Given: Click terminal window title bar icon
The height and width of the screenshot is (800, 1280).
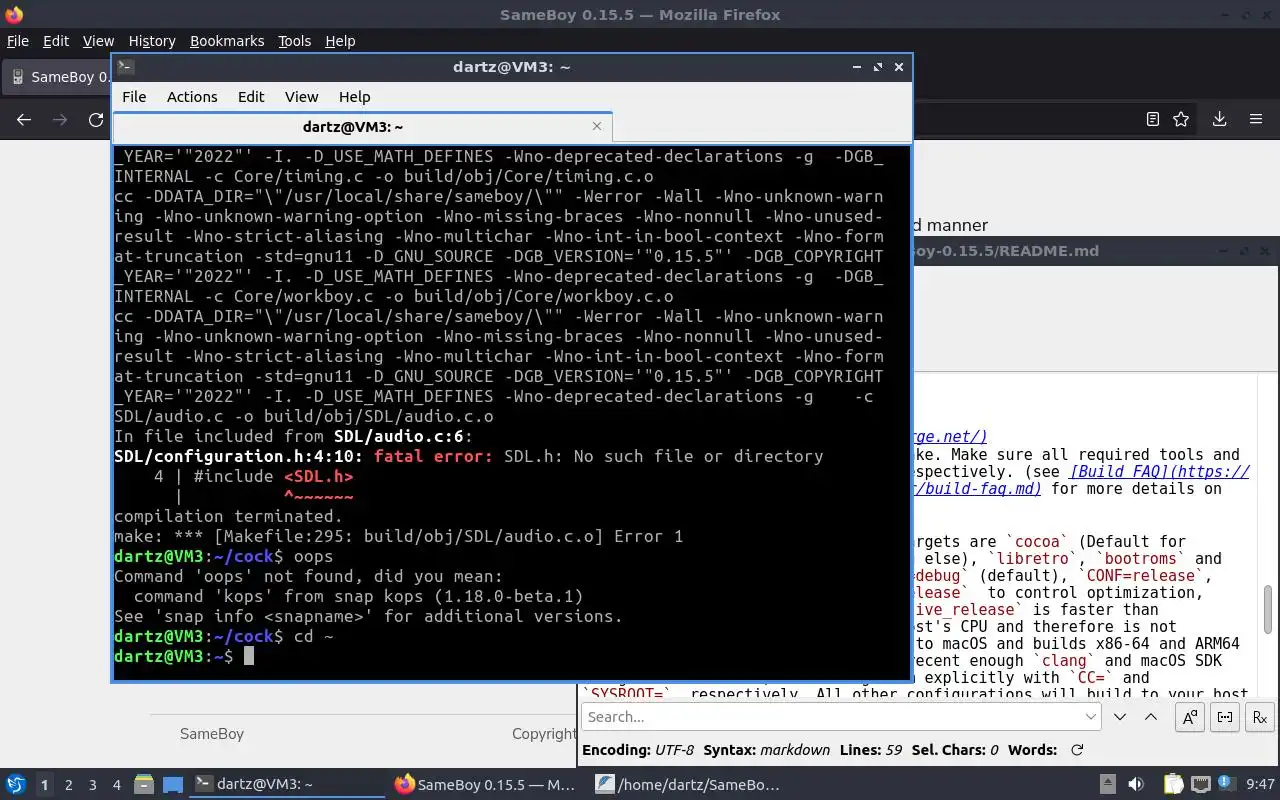Looking at the screenshot, I should (125, 67).
